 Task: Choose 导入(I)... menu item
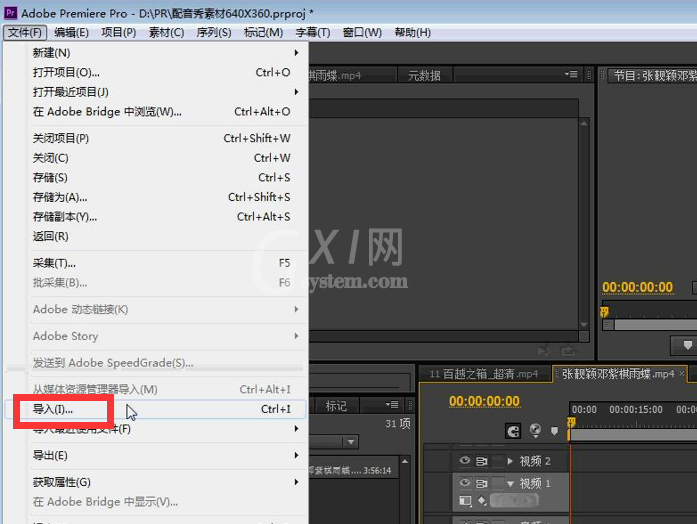[x=156, y=409]
